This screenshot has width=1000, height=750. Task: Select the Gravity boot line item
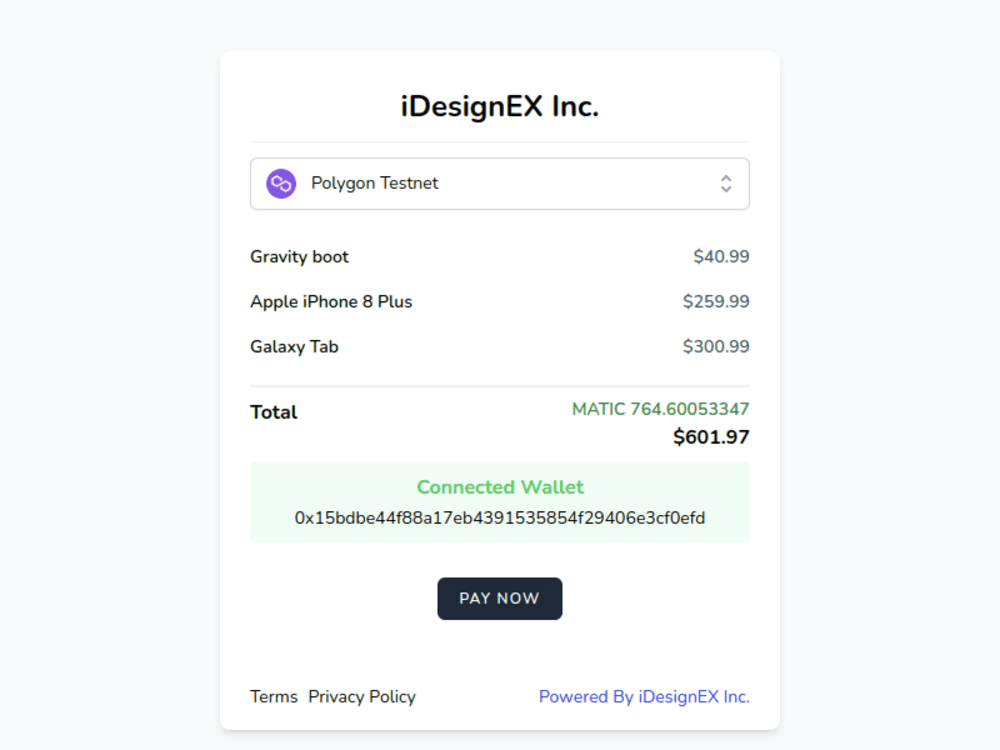(x=299, y=257)
